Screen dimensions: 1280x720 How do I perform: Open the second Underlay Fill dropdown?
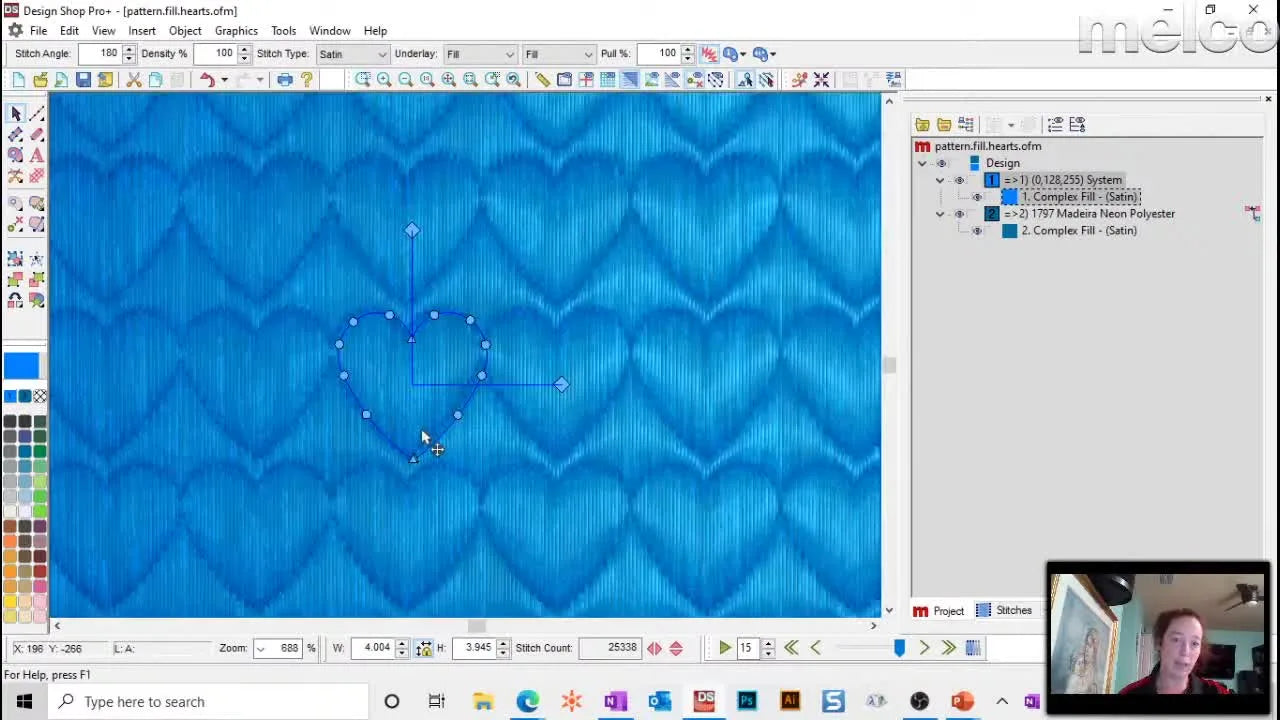(587, 54)
